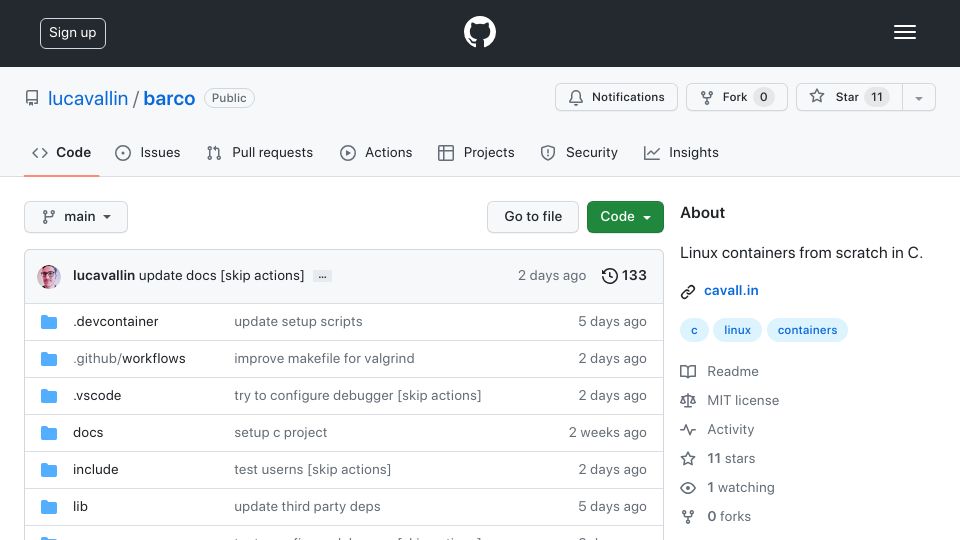This screenshot has height=540, width=960.
Task: Open the Pull requests tab
Action: [260, 152]
